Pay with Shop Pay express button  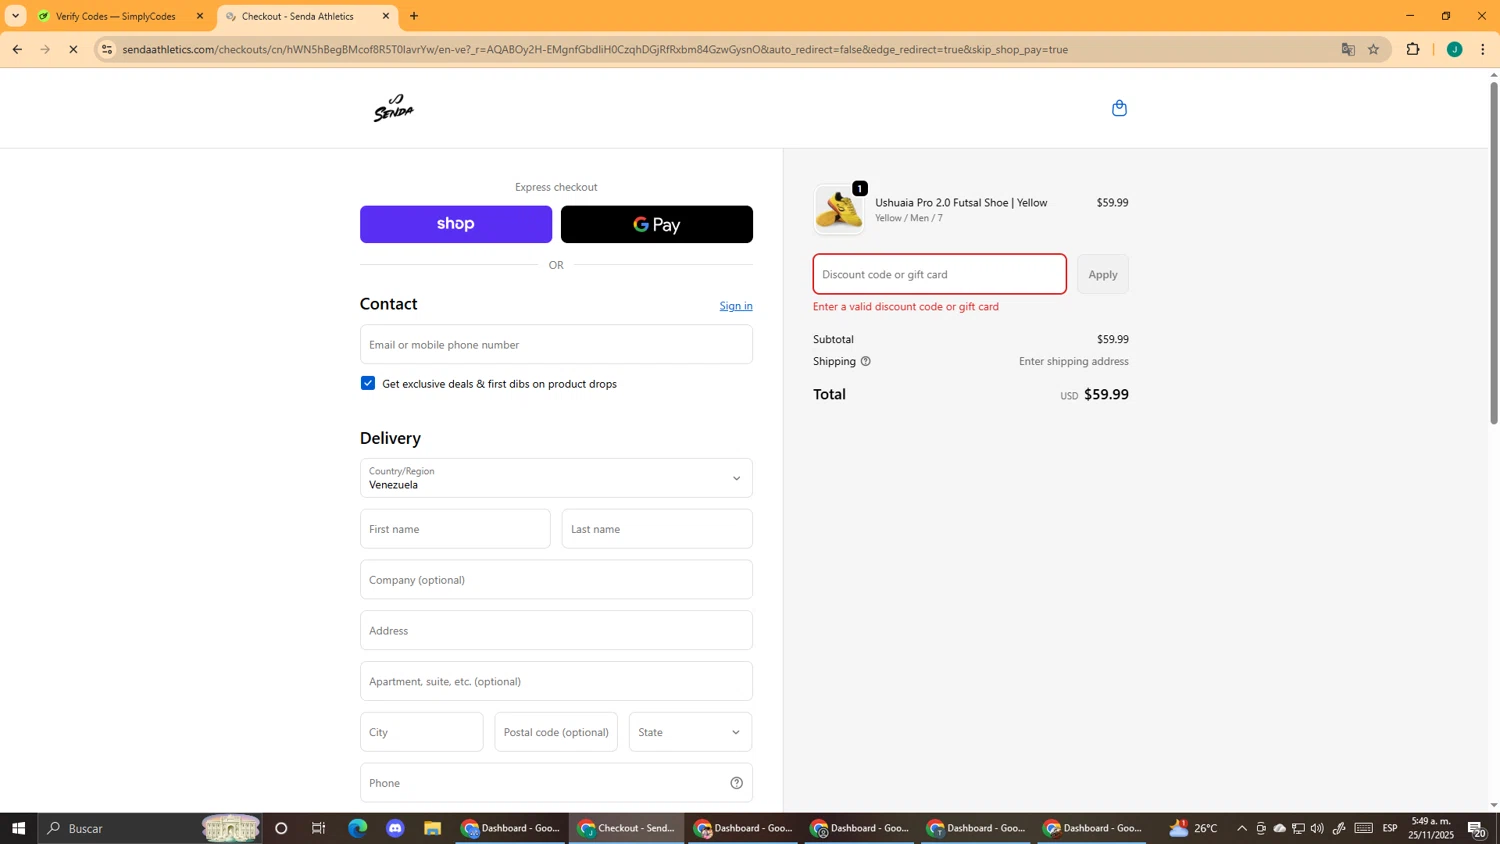click(x=456, y=224)
